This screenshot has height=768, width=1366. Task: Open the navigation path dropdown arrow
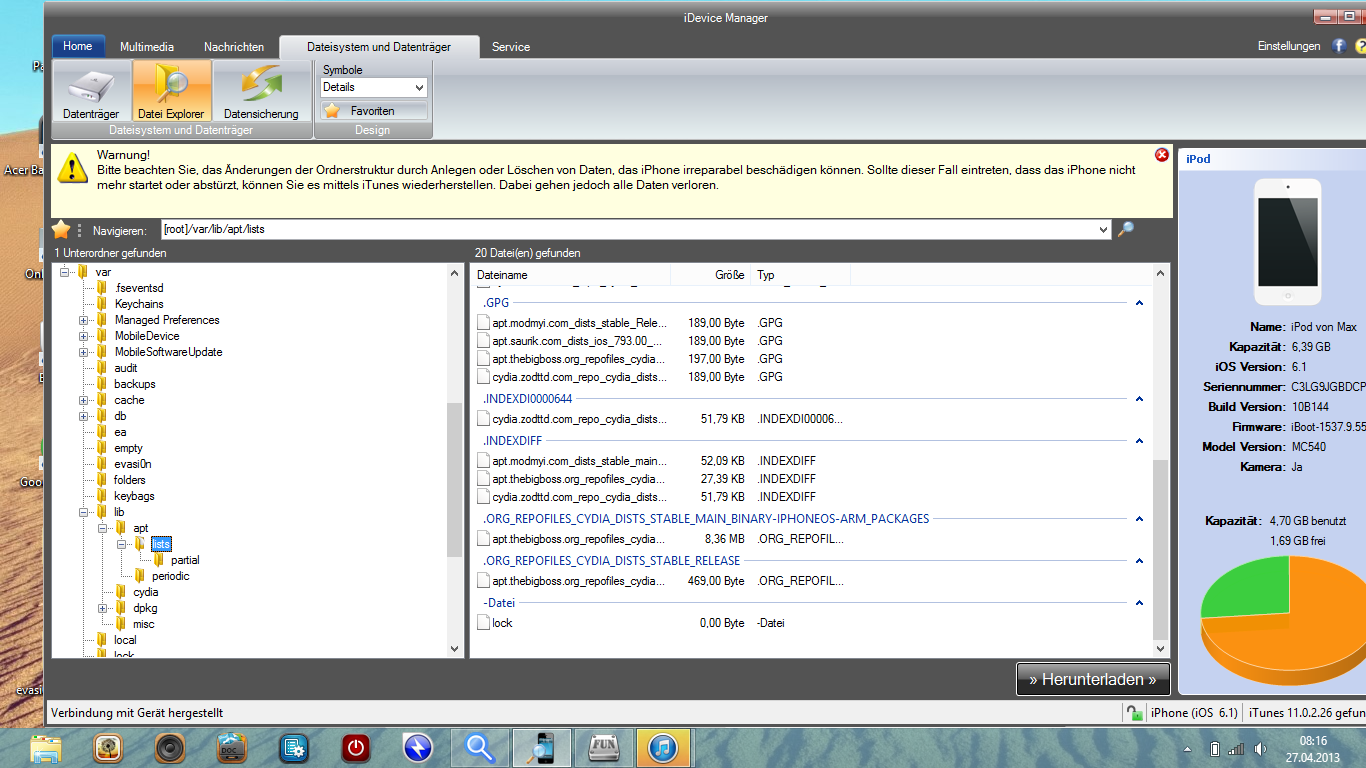point(1104,229)
